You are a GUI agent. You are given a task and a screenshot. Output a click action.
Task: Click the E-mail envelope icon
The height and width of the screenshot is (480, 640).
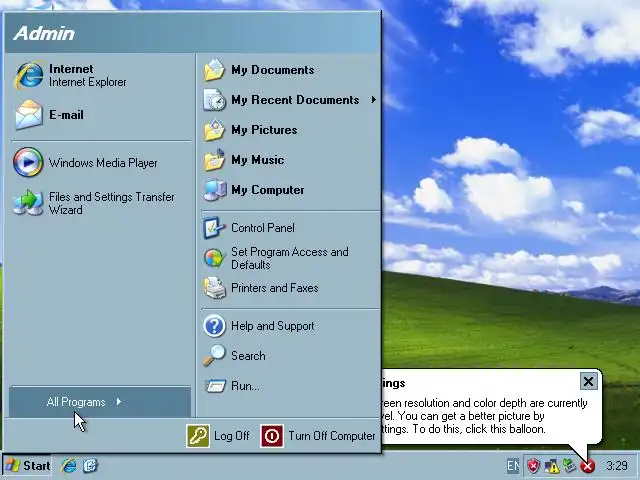click(29, 115)
